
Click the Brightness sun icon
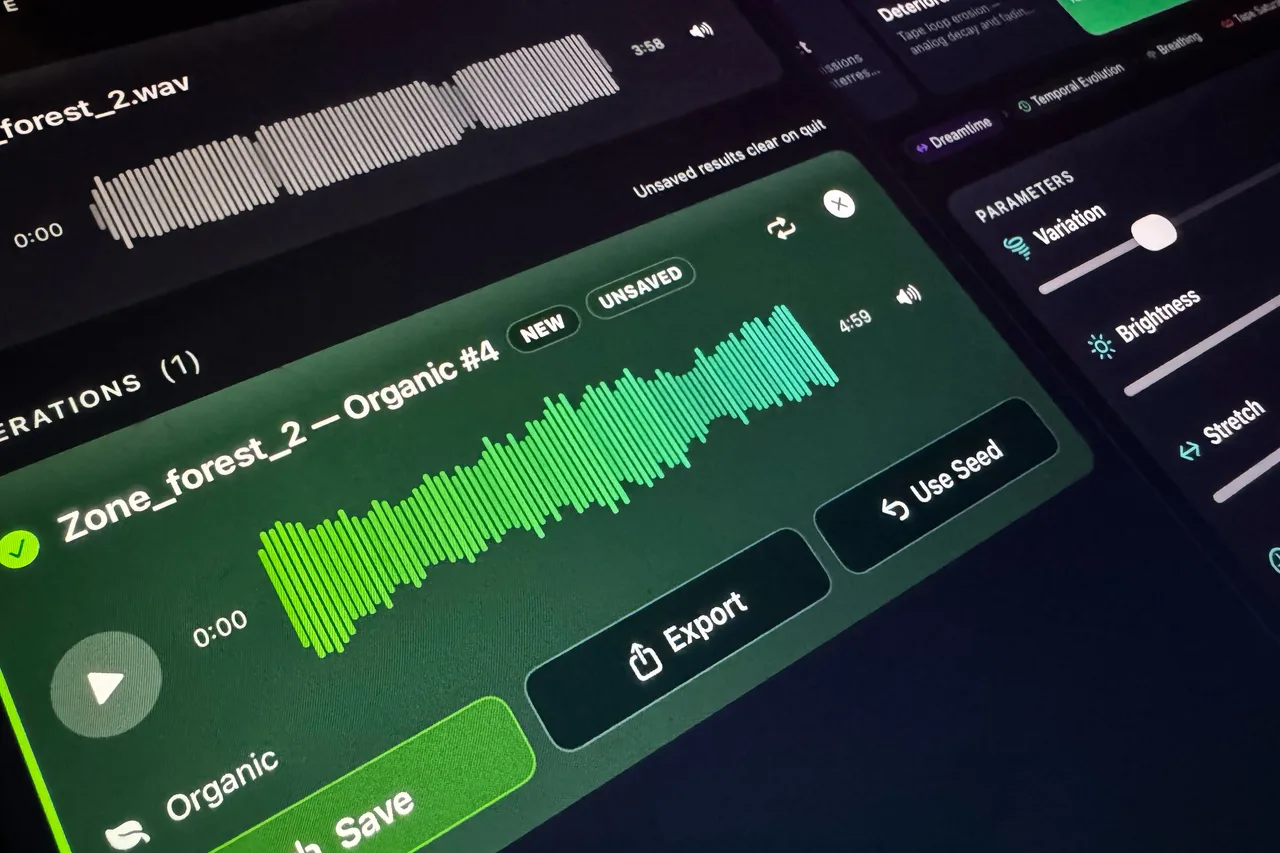pos(1101,346)
